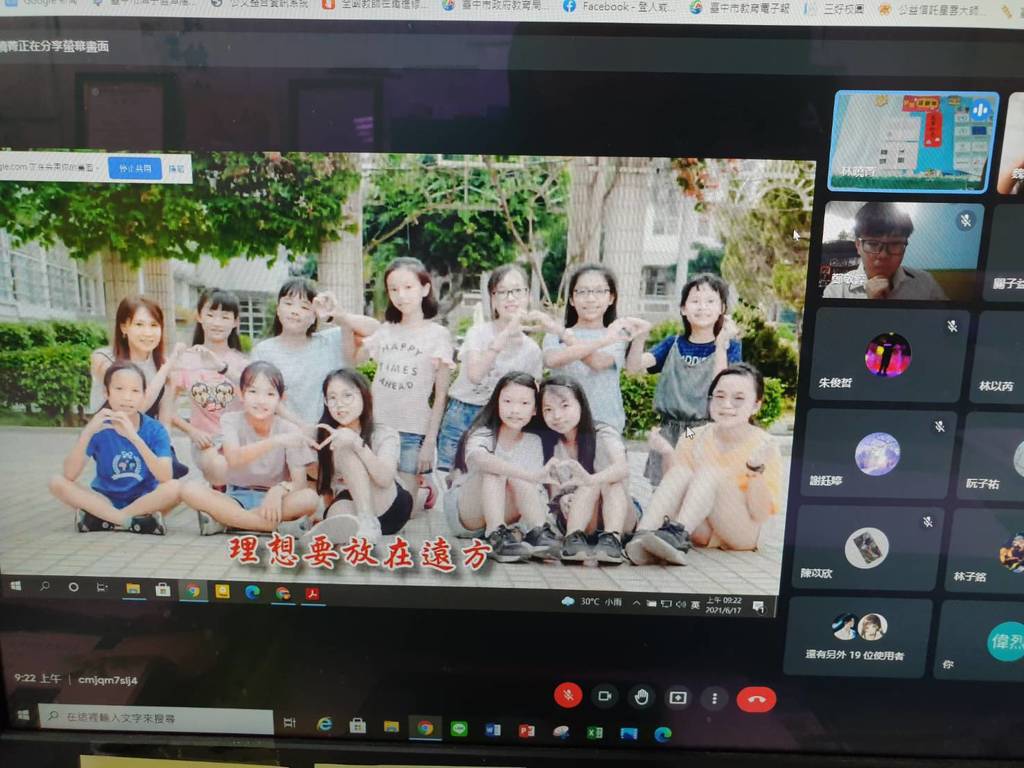This screenshot has width=1024, height=768.
Task: Toggle the camera in the Meet controls
Action: [x=605, y=696]
